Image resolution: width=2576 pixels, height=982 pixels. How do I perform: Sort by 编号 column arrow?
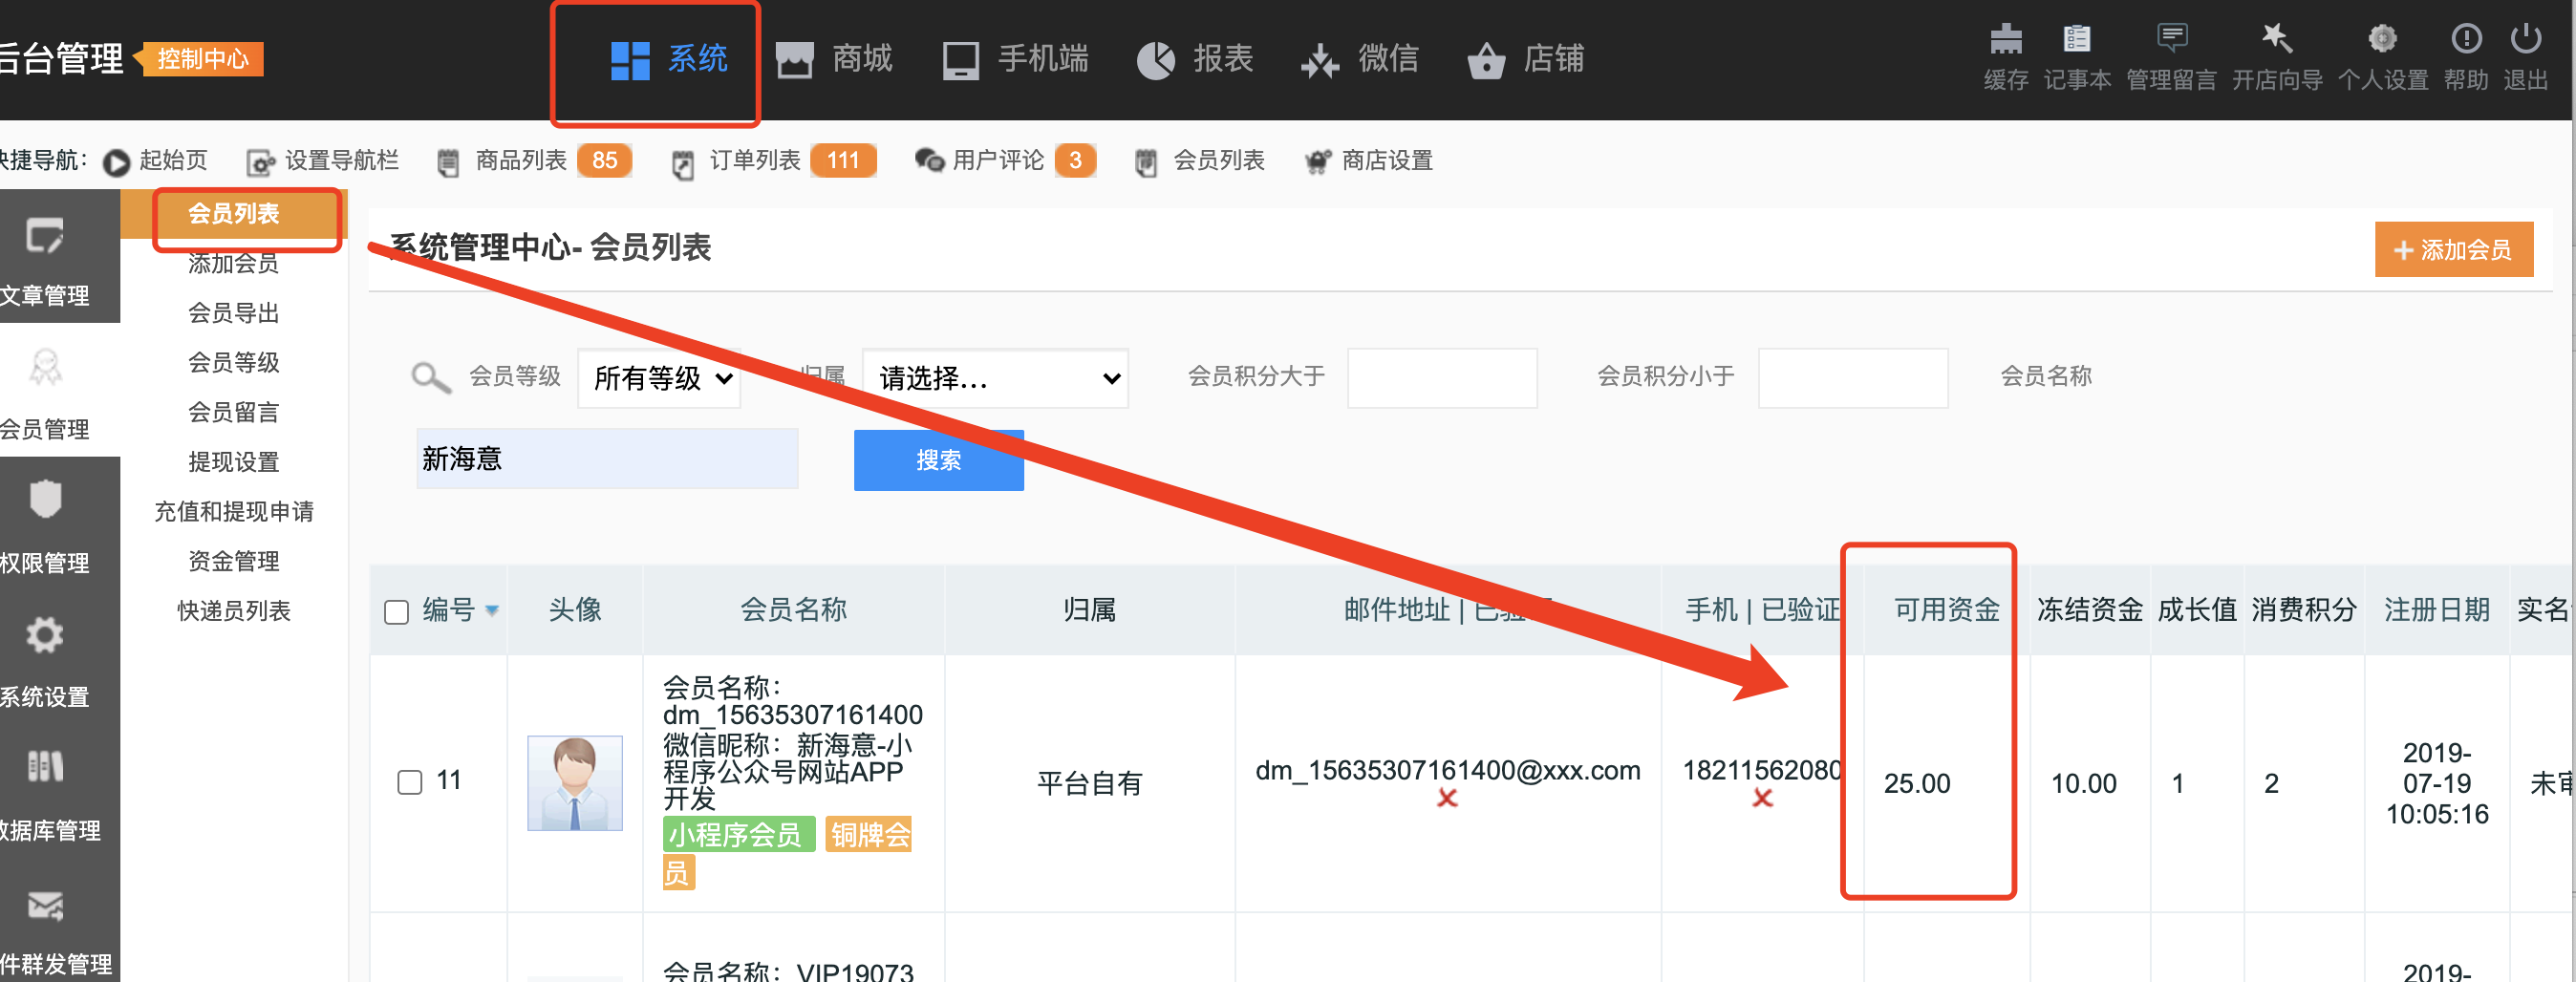click(x=492, y=611)
